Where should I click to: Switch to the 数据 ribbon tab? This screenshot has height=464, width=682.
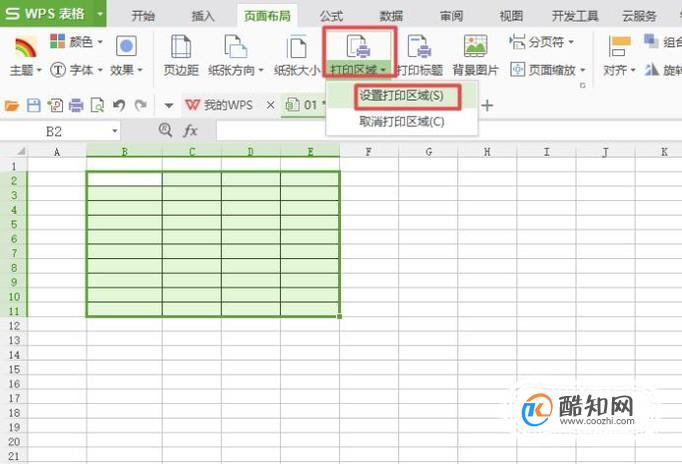pyautogui.click(x=391, y=16)
